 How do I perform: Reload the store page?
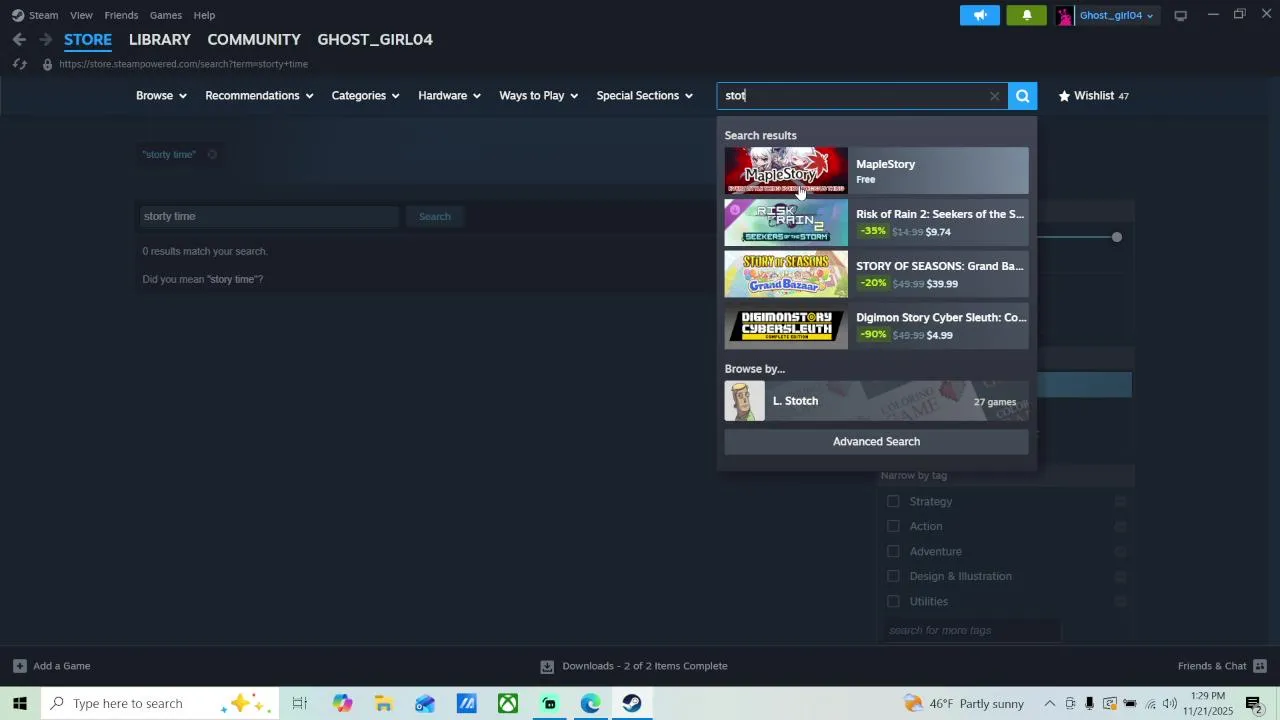pos(19,64)
